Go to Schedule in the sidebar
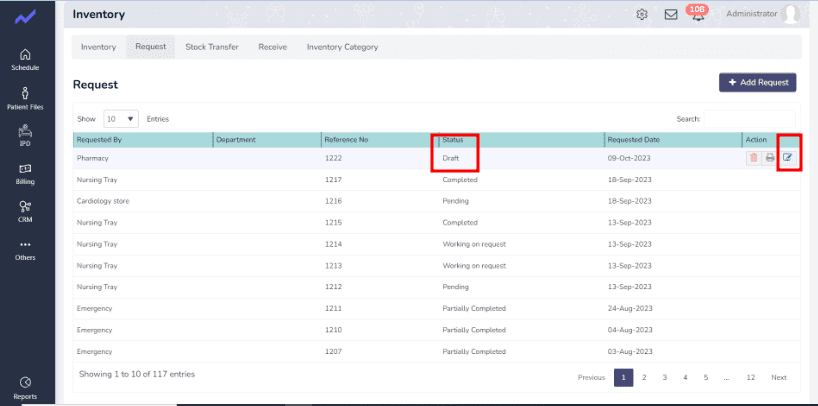 (25, 59)
